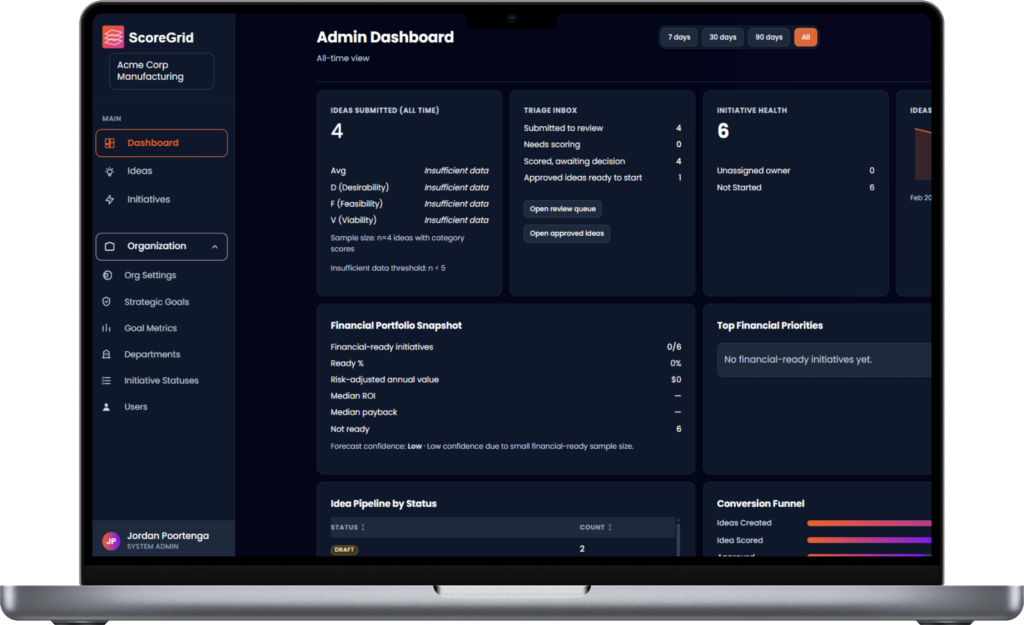Click the Users person icon
1024x625 pixels.
coord(107,407)
